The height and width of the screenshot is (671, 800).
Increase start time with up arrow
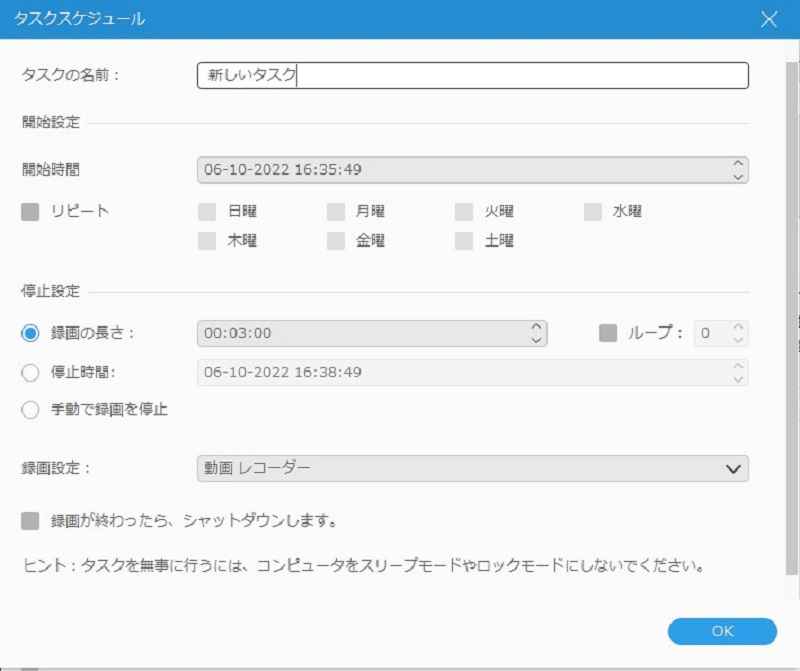(737, 163)
